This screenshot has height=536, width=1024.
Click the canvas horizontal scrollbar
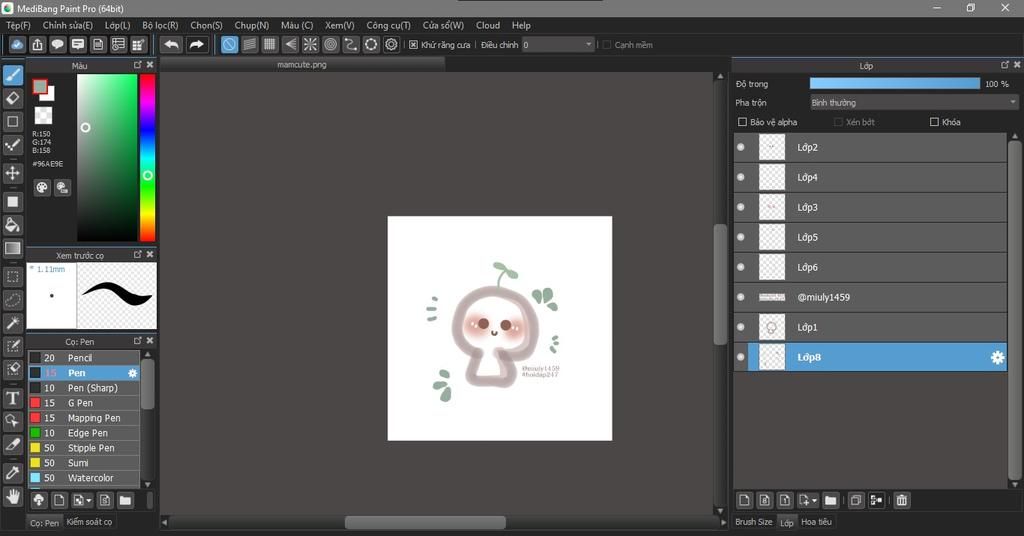tap(425, 522)
